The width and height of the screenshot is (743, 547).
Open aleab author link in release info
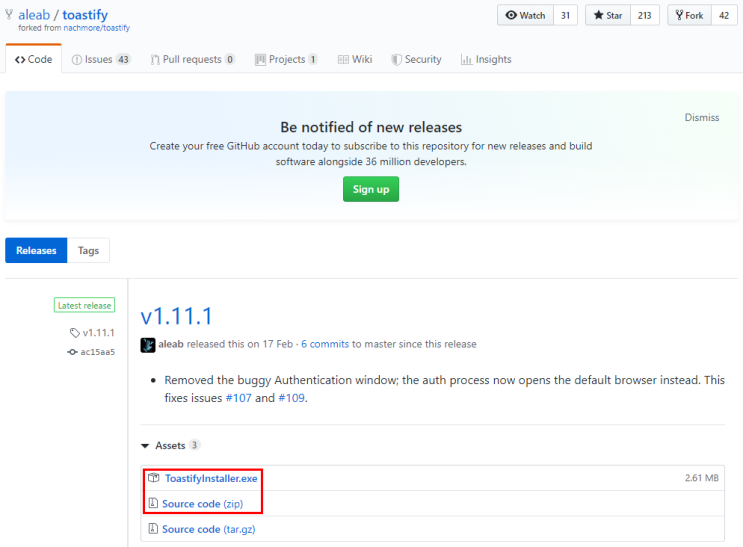pyautogui.click(x=171, y=344)
